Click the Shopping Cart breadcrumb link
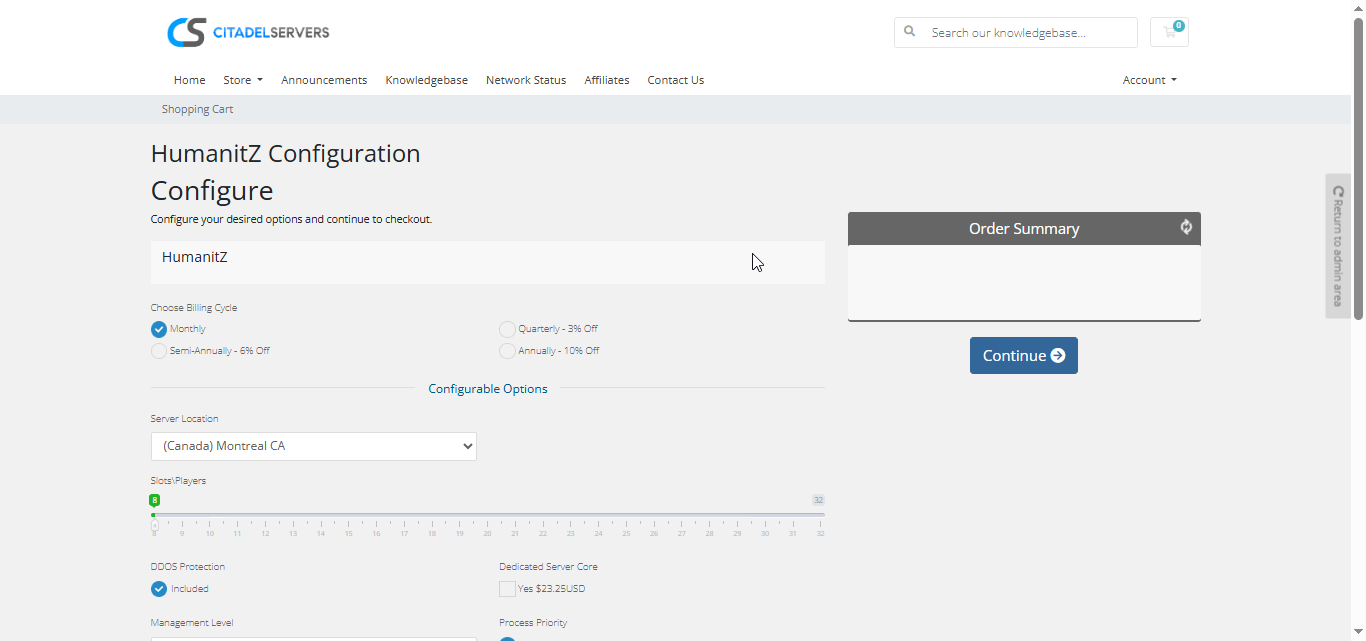This screenshot has width=1366, height=641. coord(197,109)
